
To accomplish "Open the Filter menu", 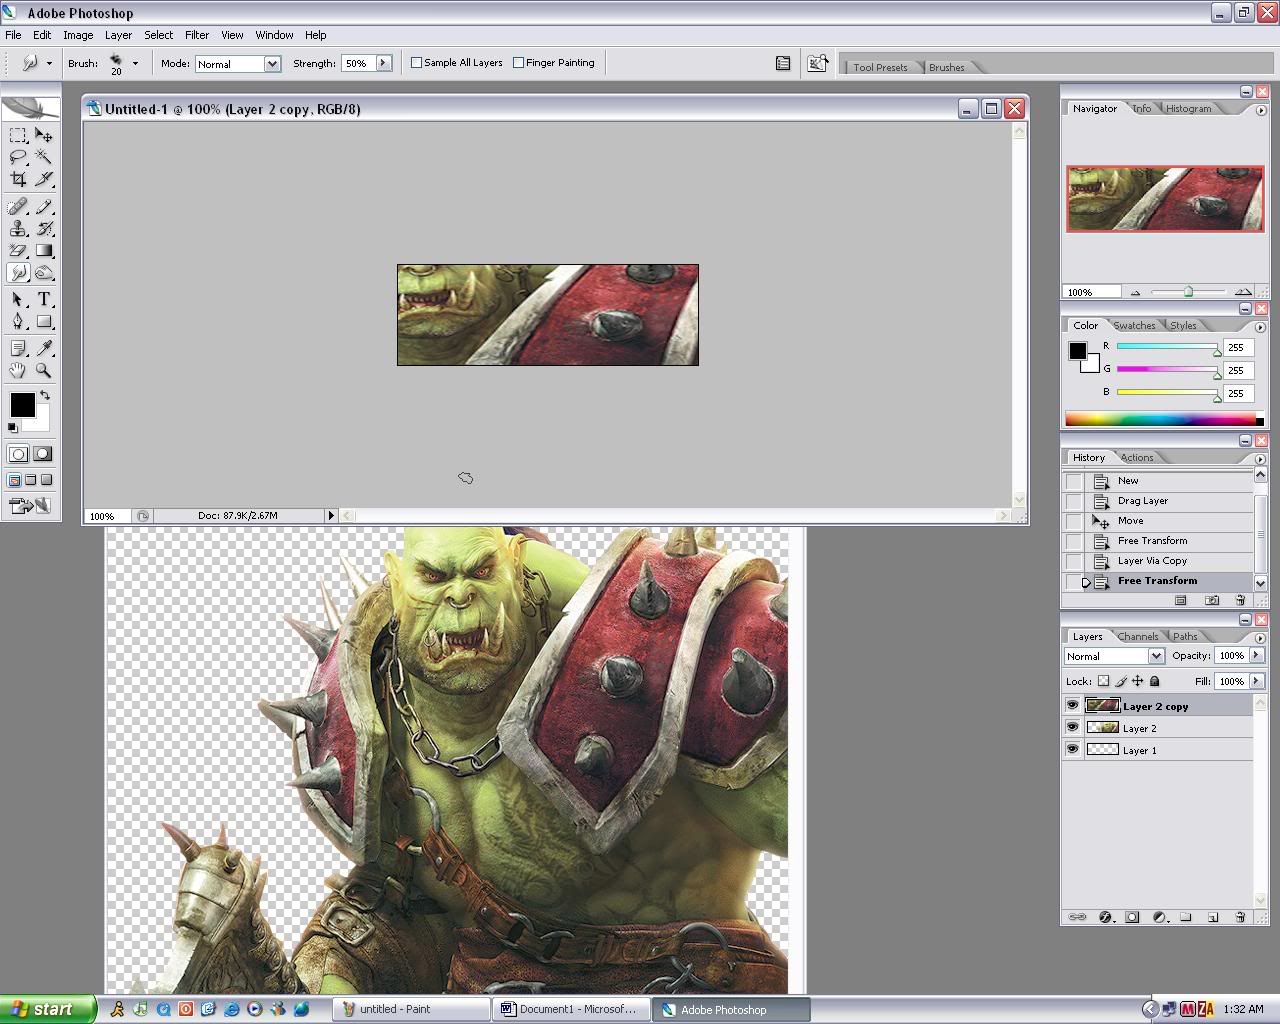I will [197, 35].
